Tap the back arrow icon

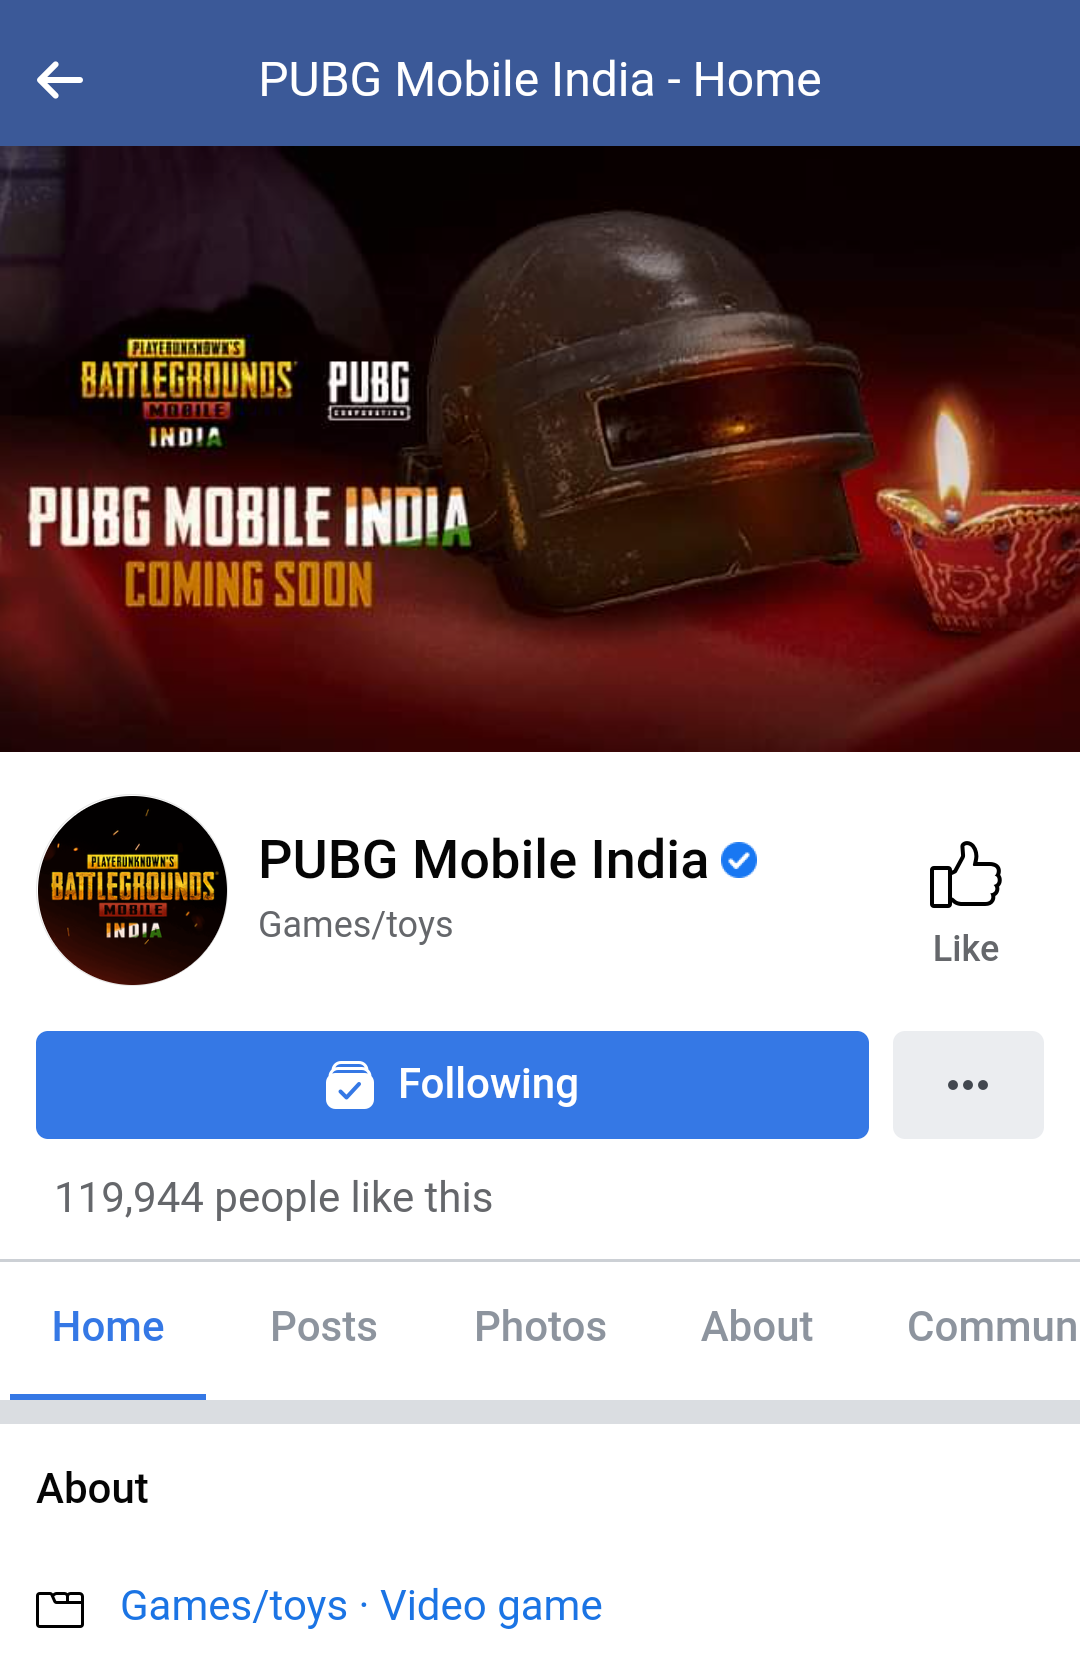(59, 80)
